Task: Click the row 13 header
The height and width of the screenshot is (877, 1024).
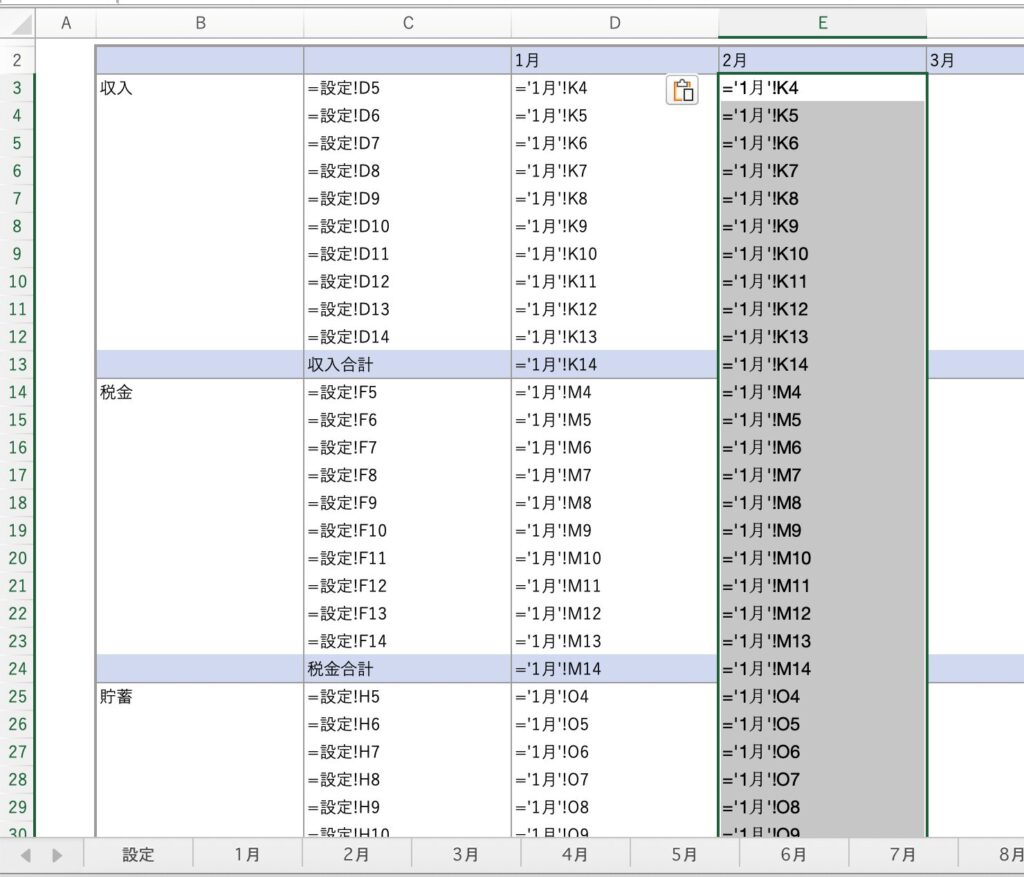Action: 18,365
